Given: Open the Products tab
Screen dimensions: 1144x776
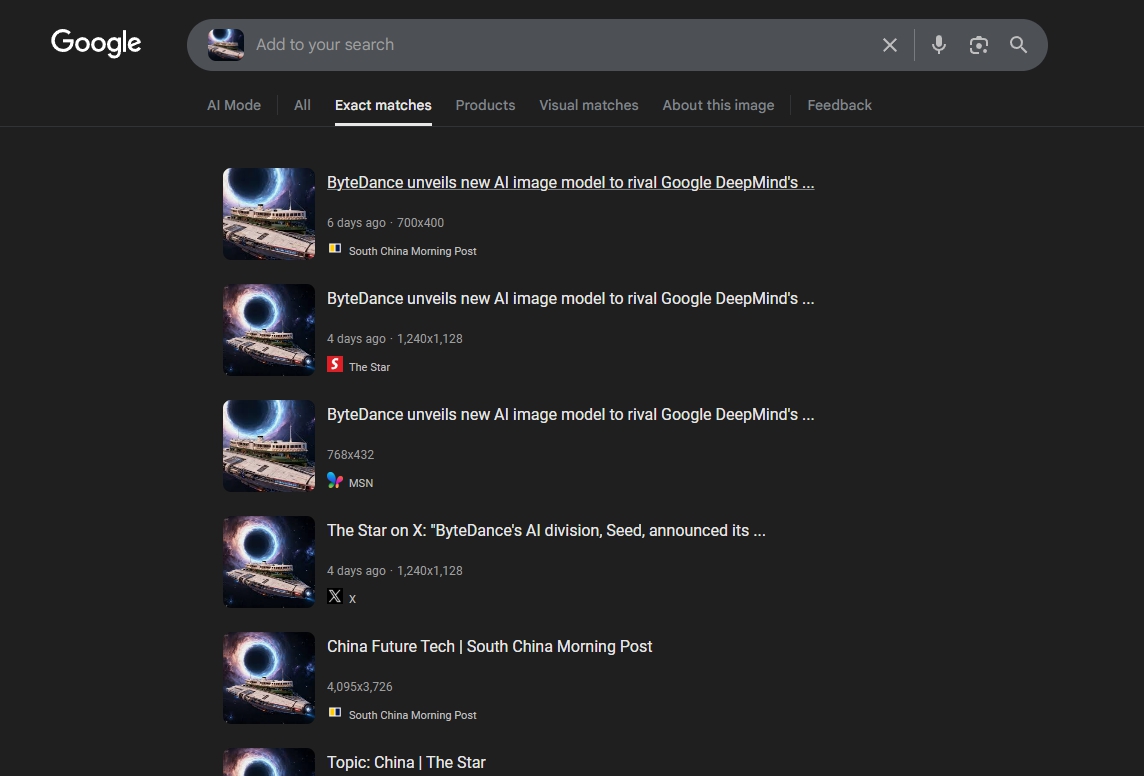Looking at the screenshot, I should tap(485, 105).
